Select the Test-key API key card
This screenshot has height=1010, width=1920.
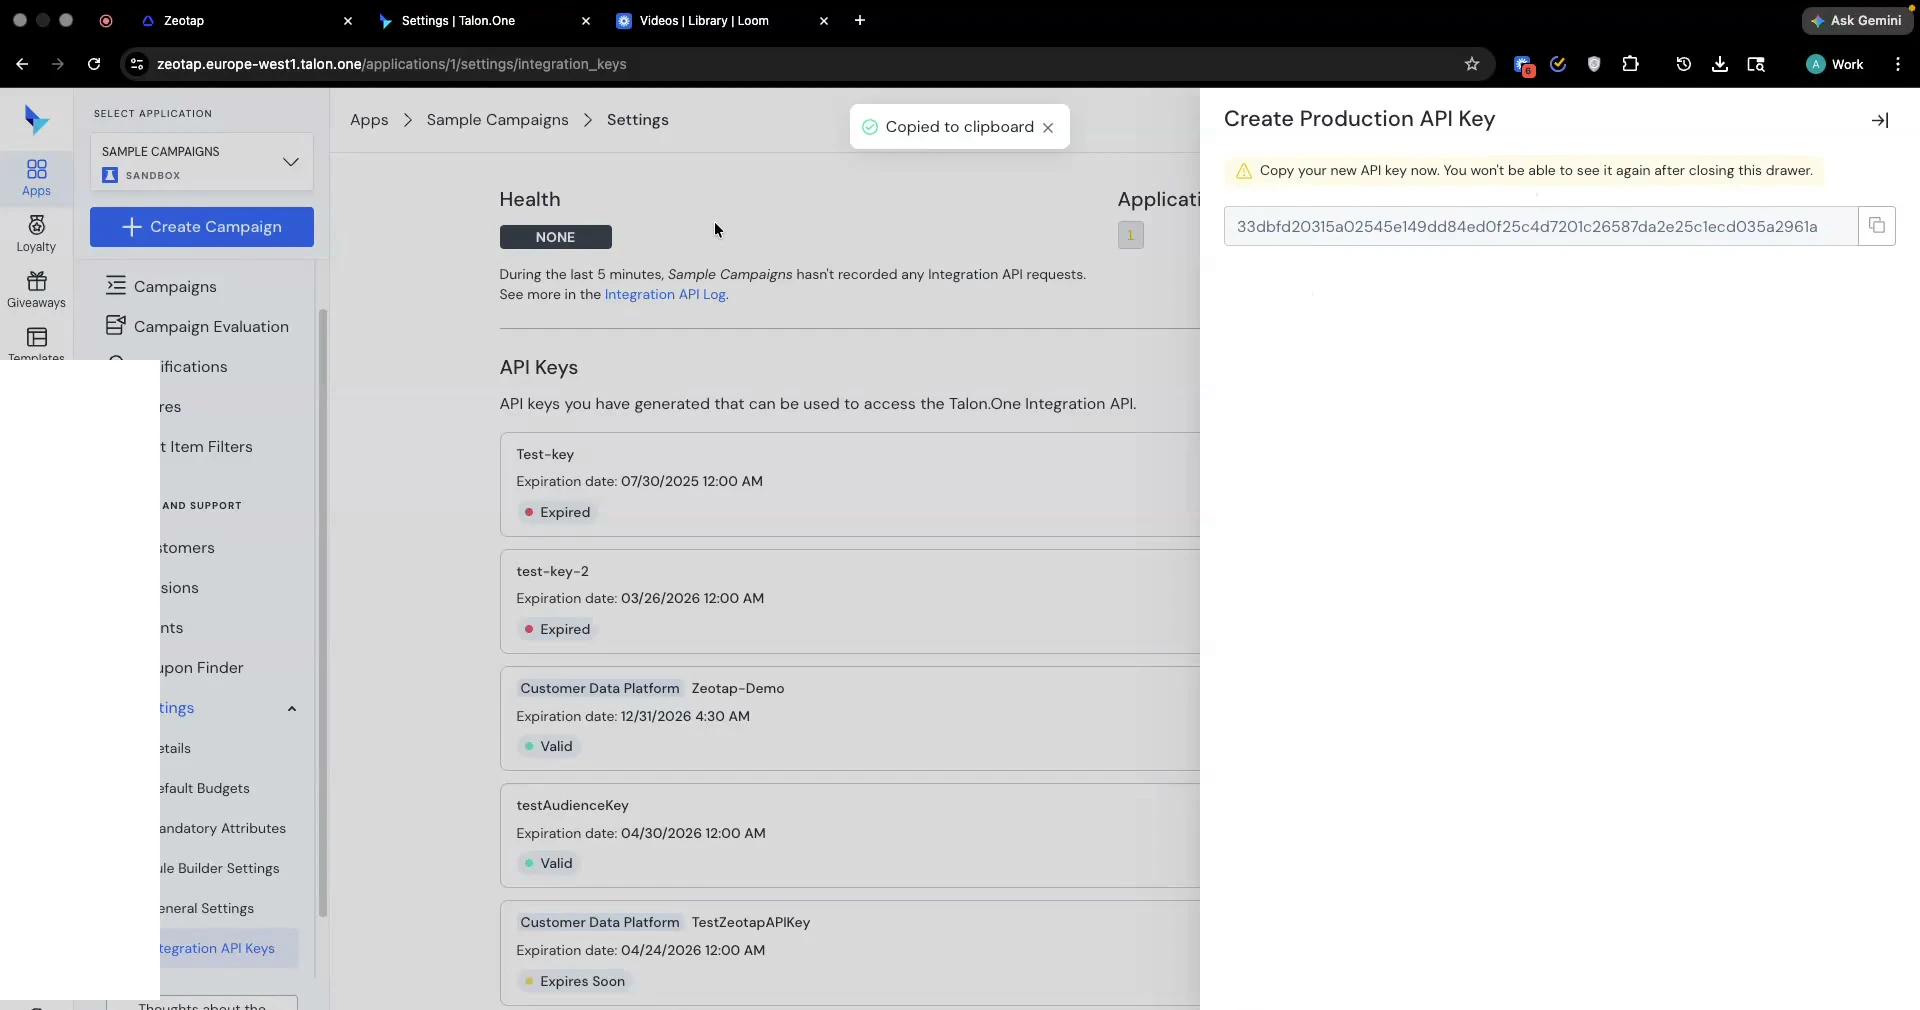point(850,484)
